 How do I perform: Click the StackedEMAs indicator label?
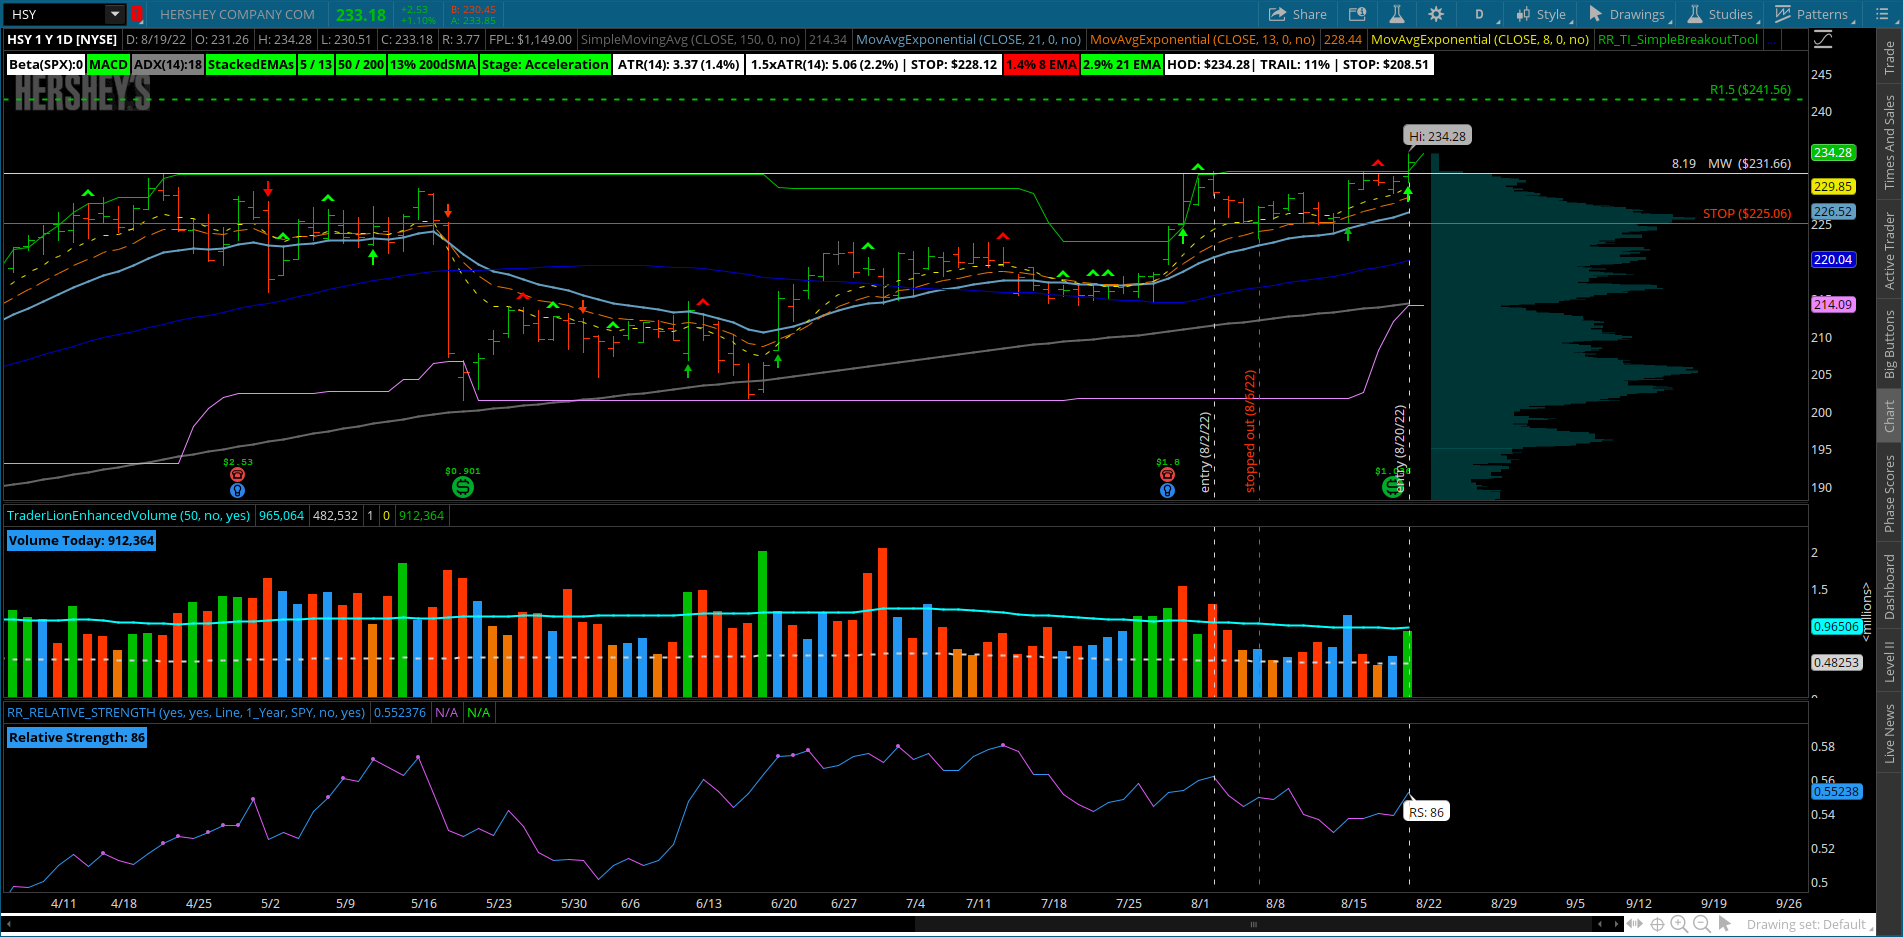tap(251, 64)
